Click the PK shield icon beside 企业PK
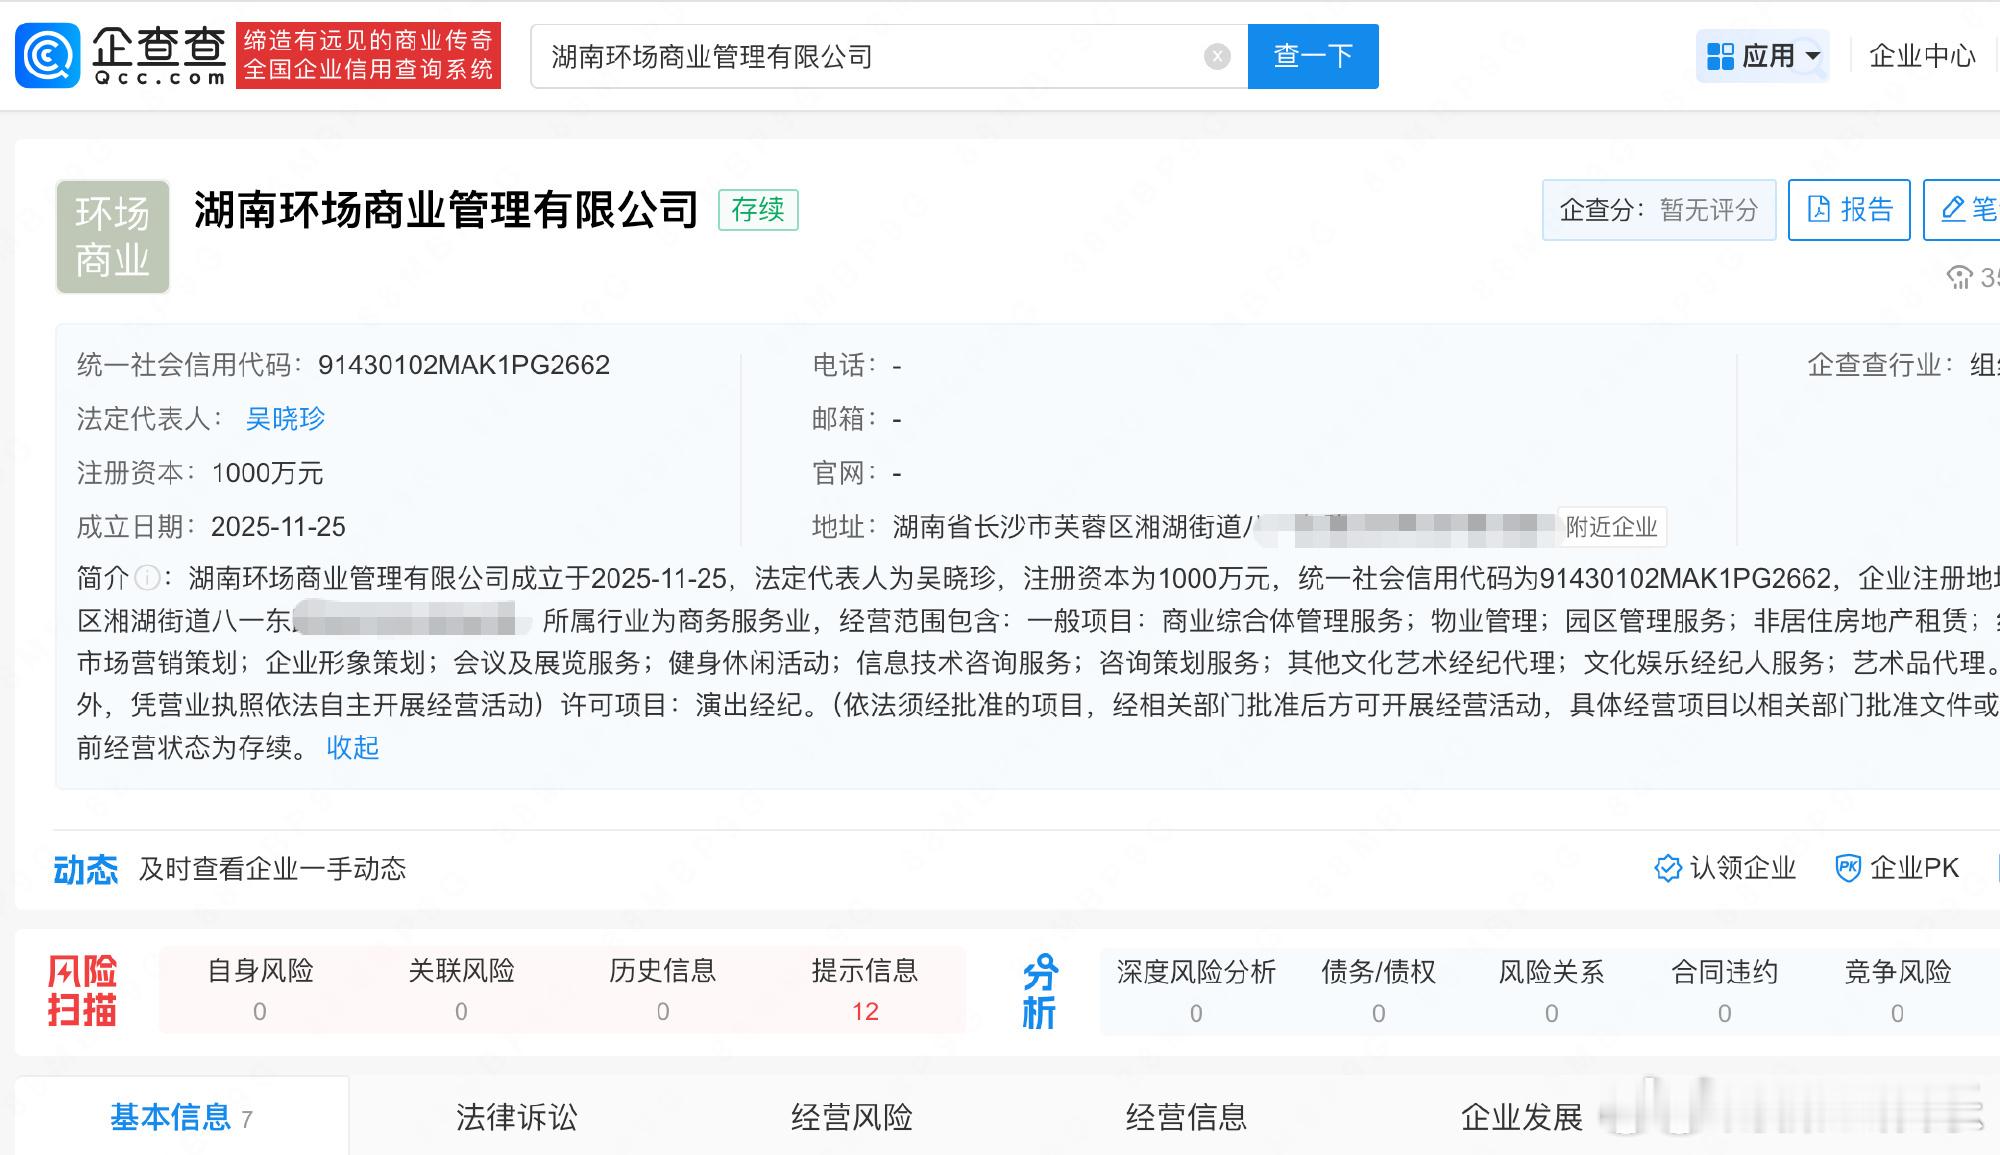 click(x=1848, y=869)
